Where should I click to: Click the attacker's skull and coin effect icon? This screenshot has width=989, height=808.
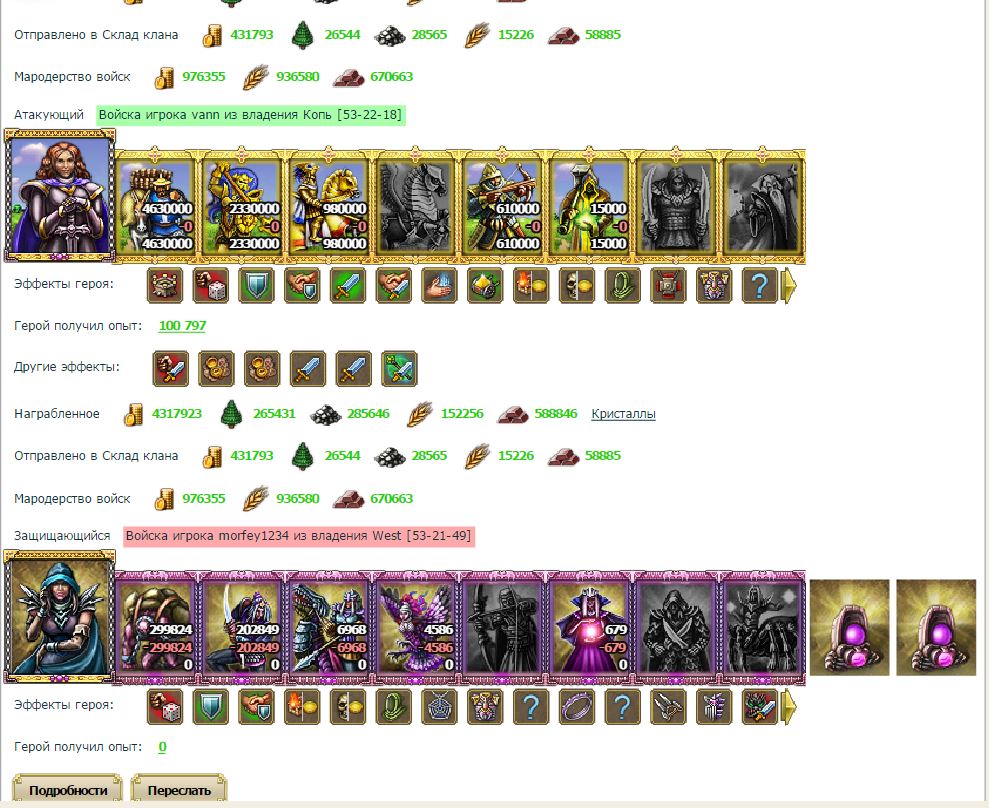coord(576,286)
